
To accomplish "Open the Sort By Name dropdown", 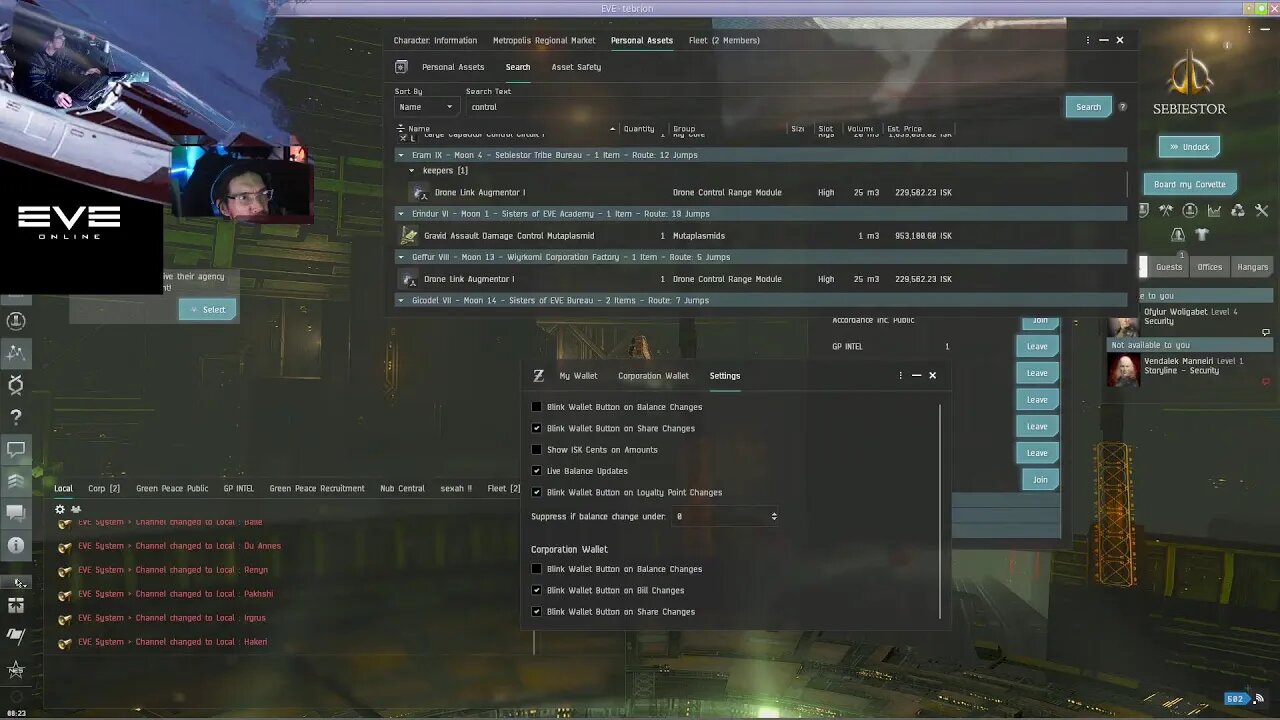I will coord(426,107).
